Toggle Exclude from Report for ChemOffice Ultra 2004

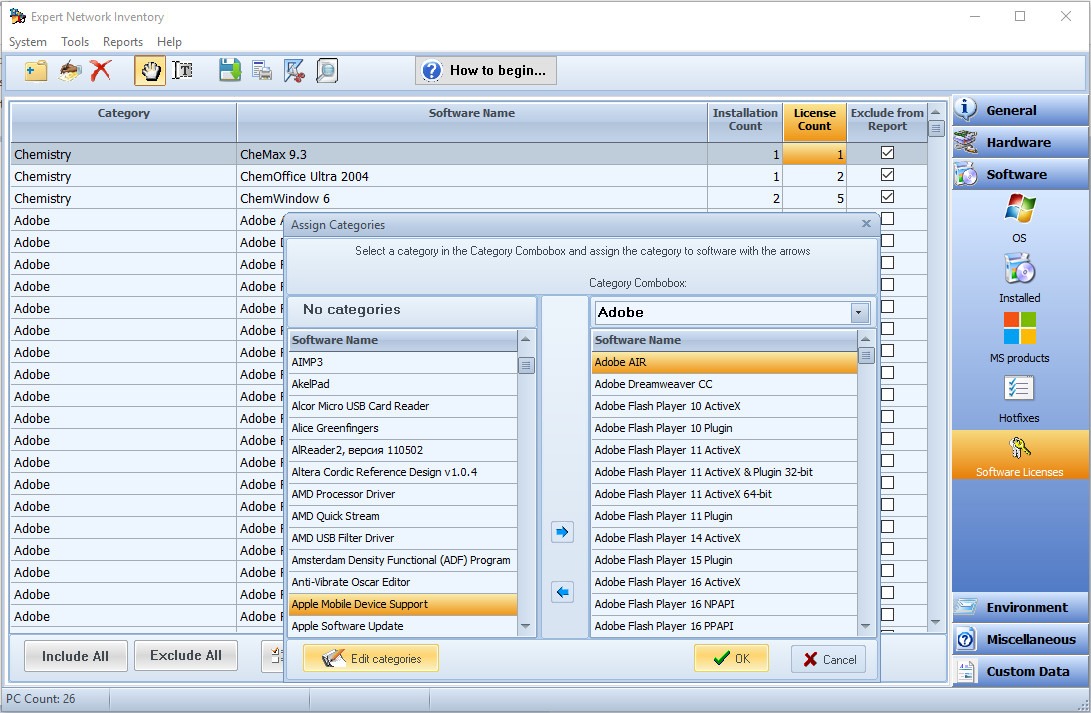coord(887,175)
